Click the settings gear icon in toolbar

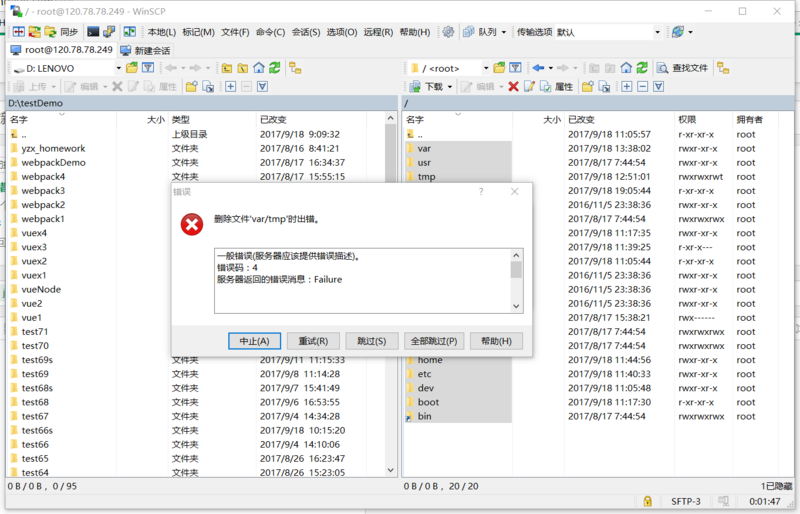pyautogui.click(x=448, y=32)
